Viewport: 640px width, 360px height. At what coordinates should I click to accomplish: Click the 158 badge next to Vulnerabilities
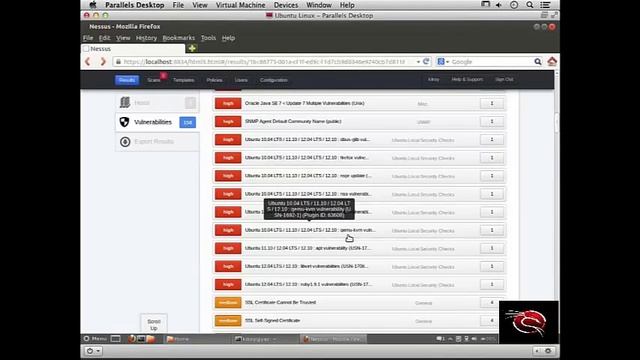point(187,122)
